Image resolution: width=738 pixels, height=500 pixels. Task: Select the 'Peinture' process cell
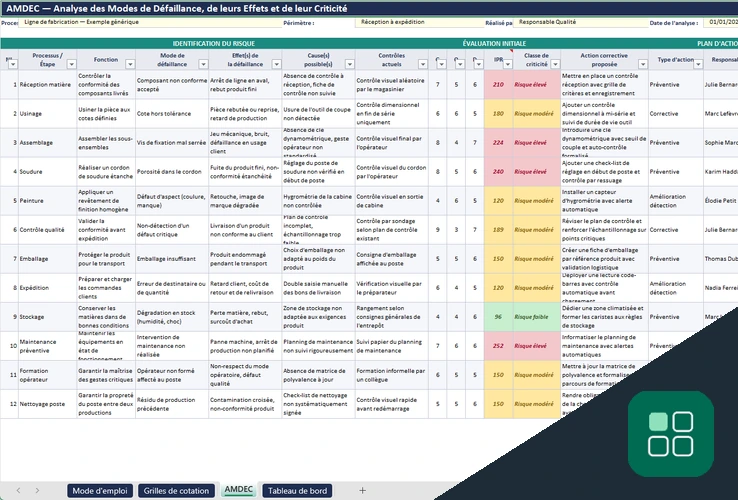tap(48, 201)
